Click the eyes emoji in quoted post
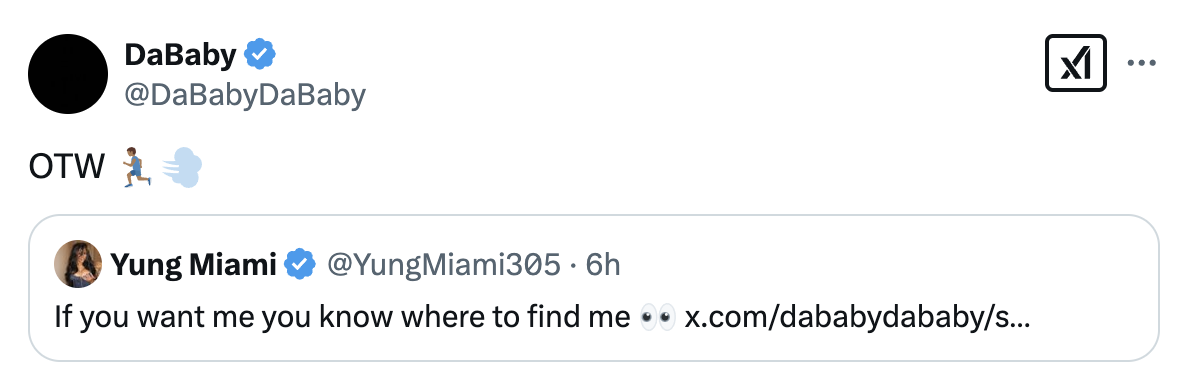This screenshot has width=1178, height=376. pos(657,317)
